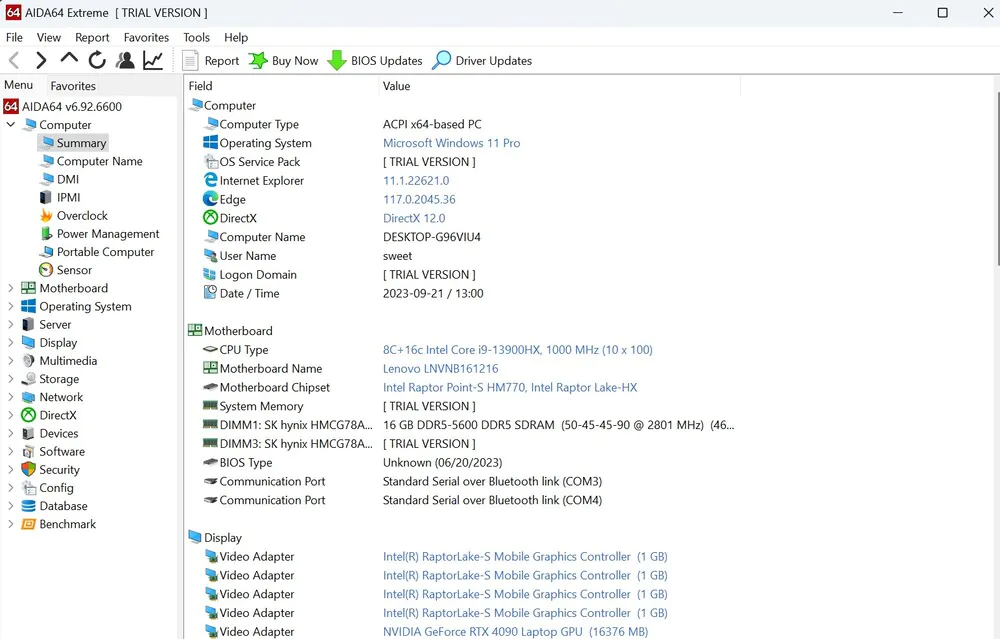Expand the Operating System tree node
This screenshot has height=639, width=1000.
point(10,306)
